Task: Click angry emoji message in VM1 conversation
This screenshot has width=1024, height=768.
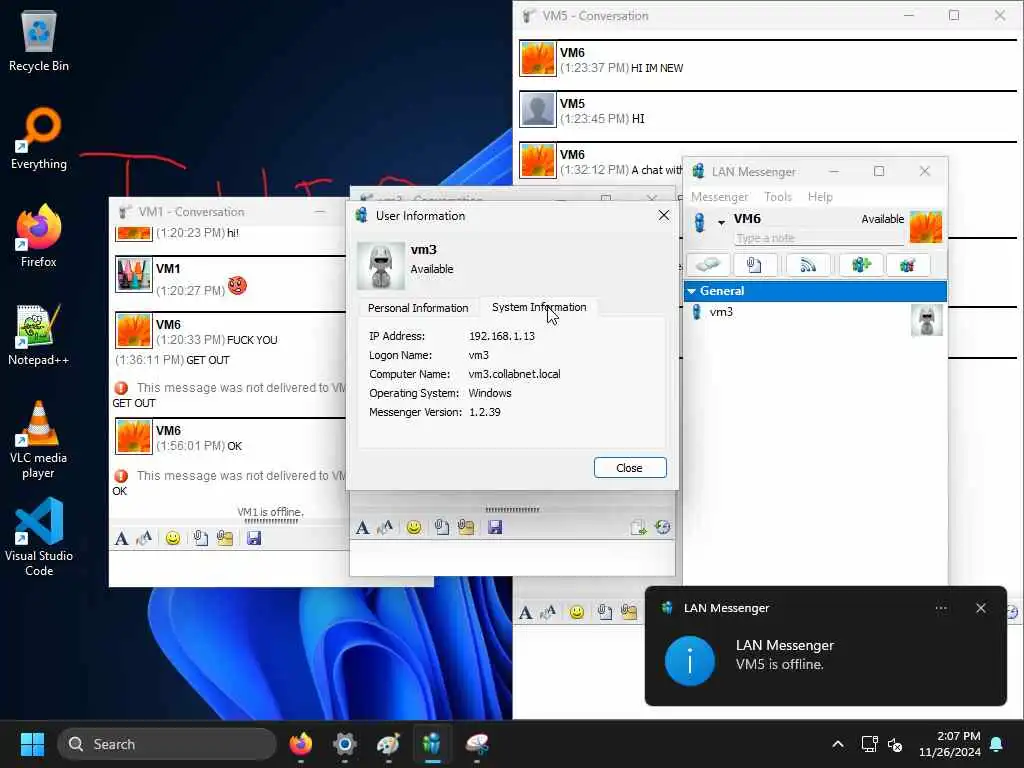Action: 237,285
